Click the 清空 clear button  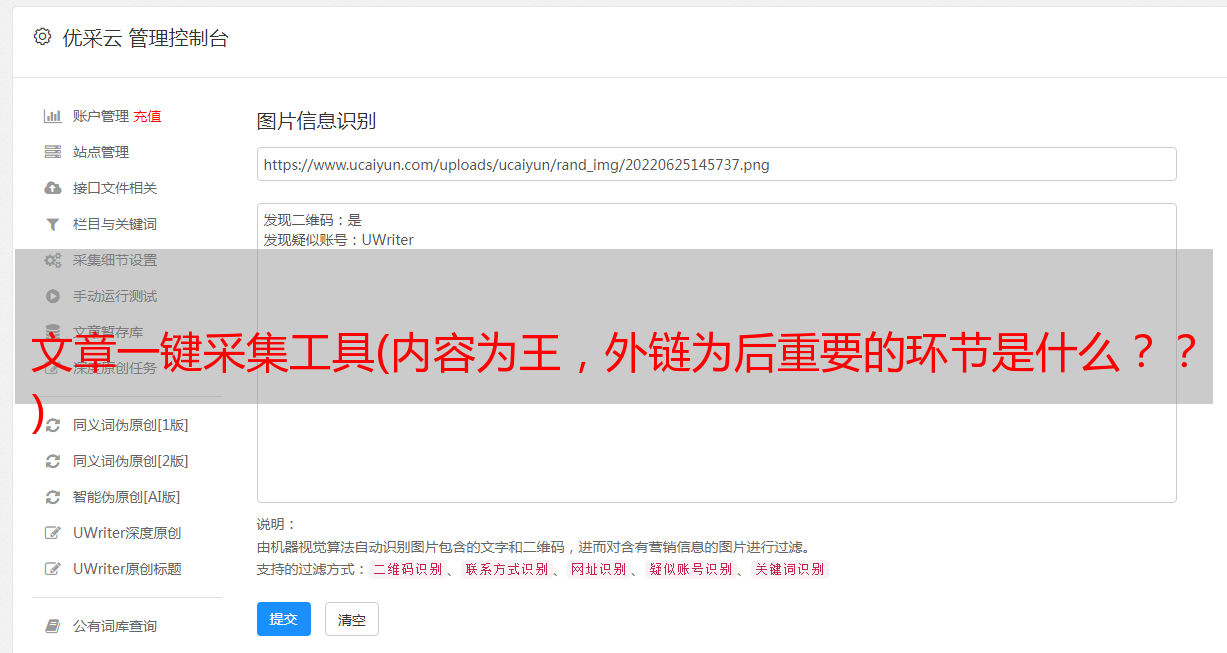(x=352, y=620)
